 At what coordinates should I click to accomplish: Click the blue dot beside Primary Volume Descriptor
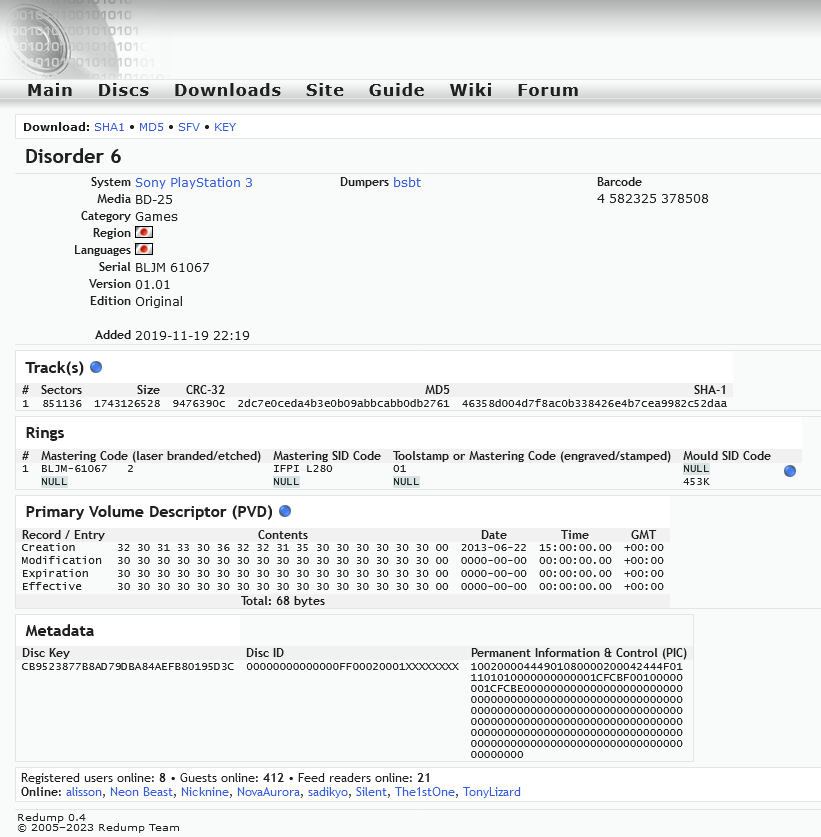point(286,511)
